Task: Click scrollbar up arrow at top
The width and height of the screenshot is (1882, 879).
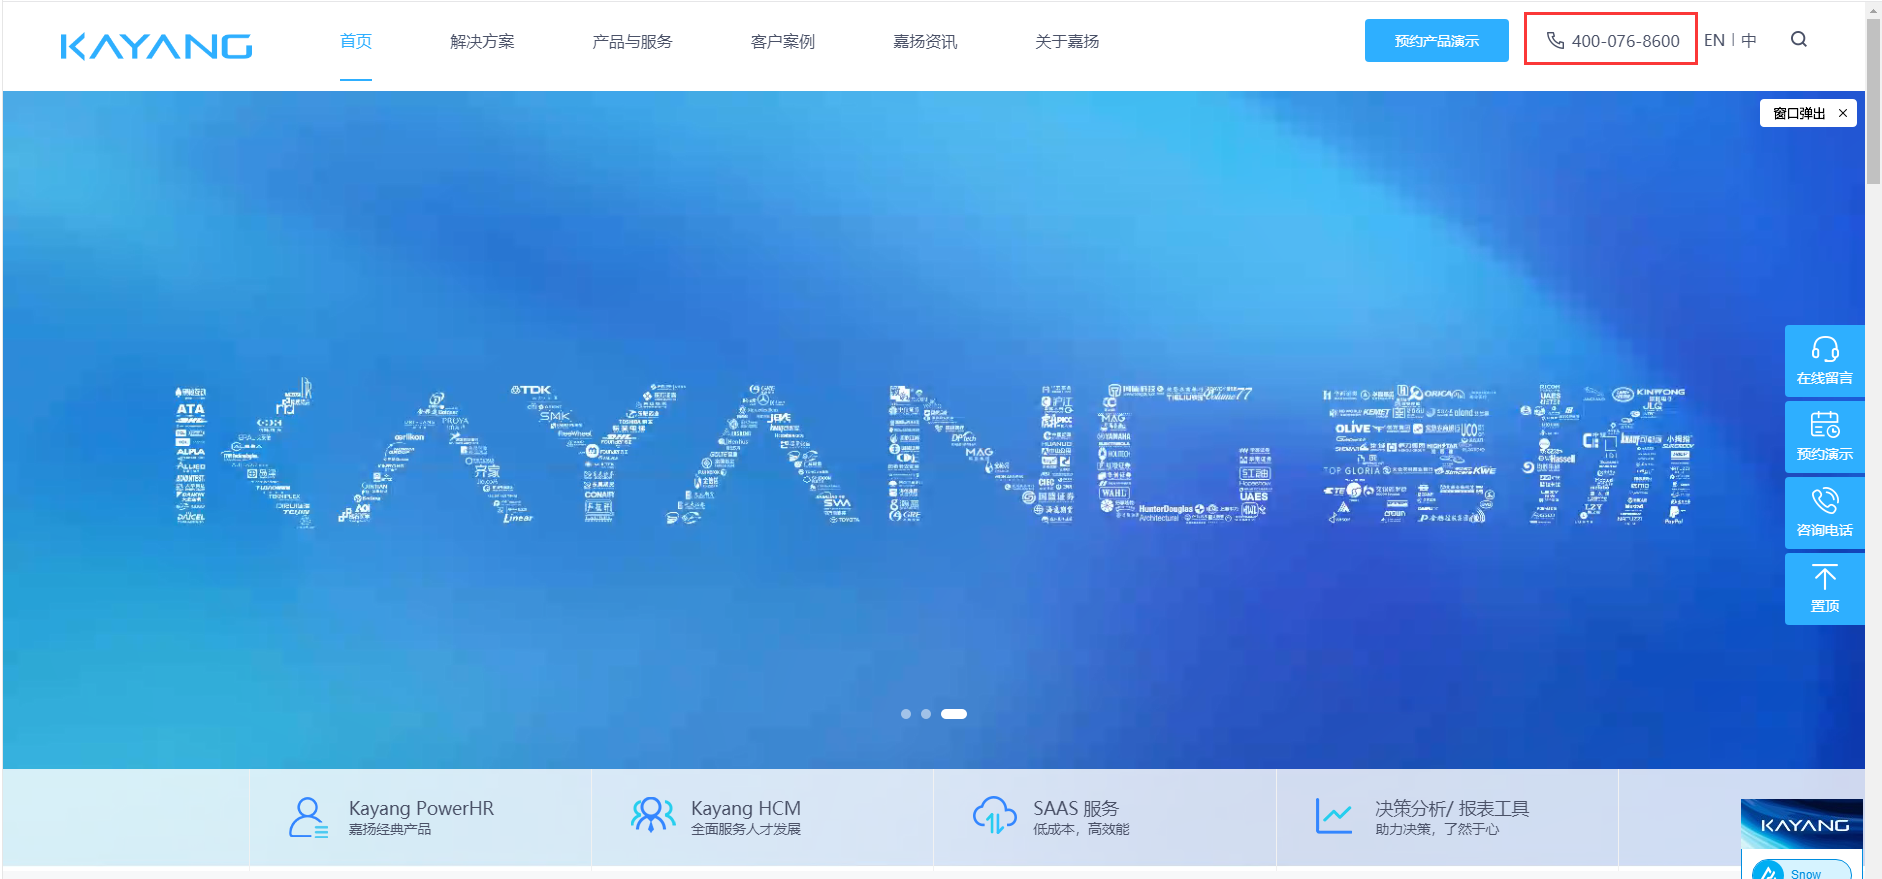Action: tap(1873, 8)
